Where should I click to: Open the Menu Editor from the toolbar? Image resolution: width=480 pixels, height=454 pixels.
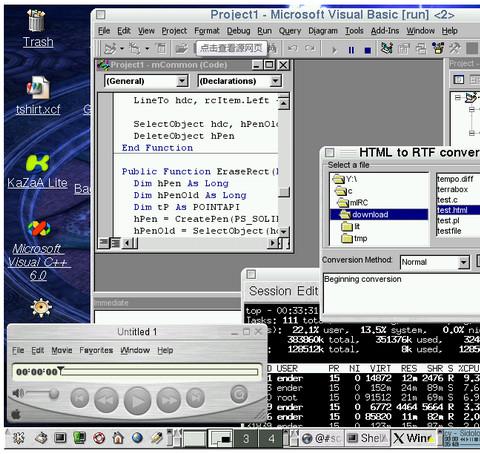click(x=161, y=49)
